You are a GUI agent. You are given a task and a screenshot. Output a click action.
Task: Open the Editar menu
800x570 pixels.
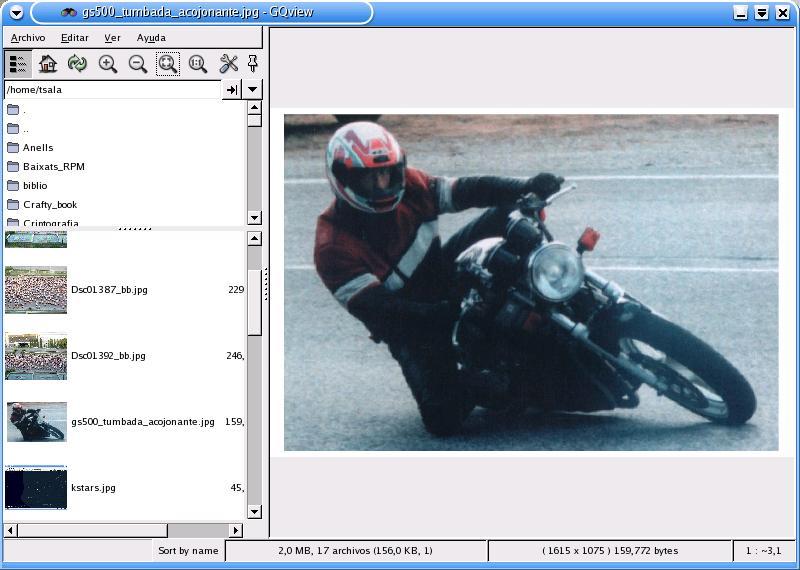pyautogui.click(x=74, y=38)
